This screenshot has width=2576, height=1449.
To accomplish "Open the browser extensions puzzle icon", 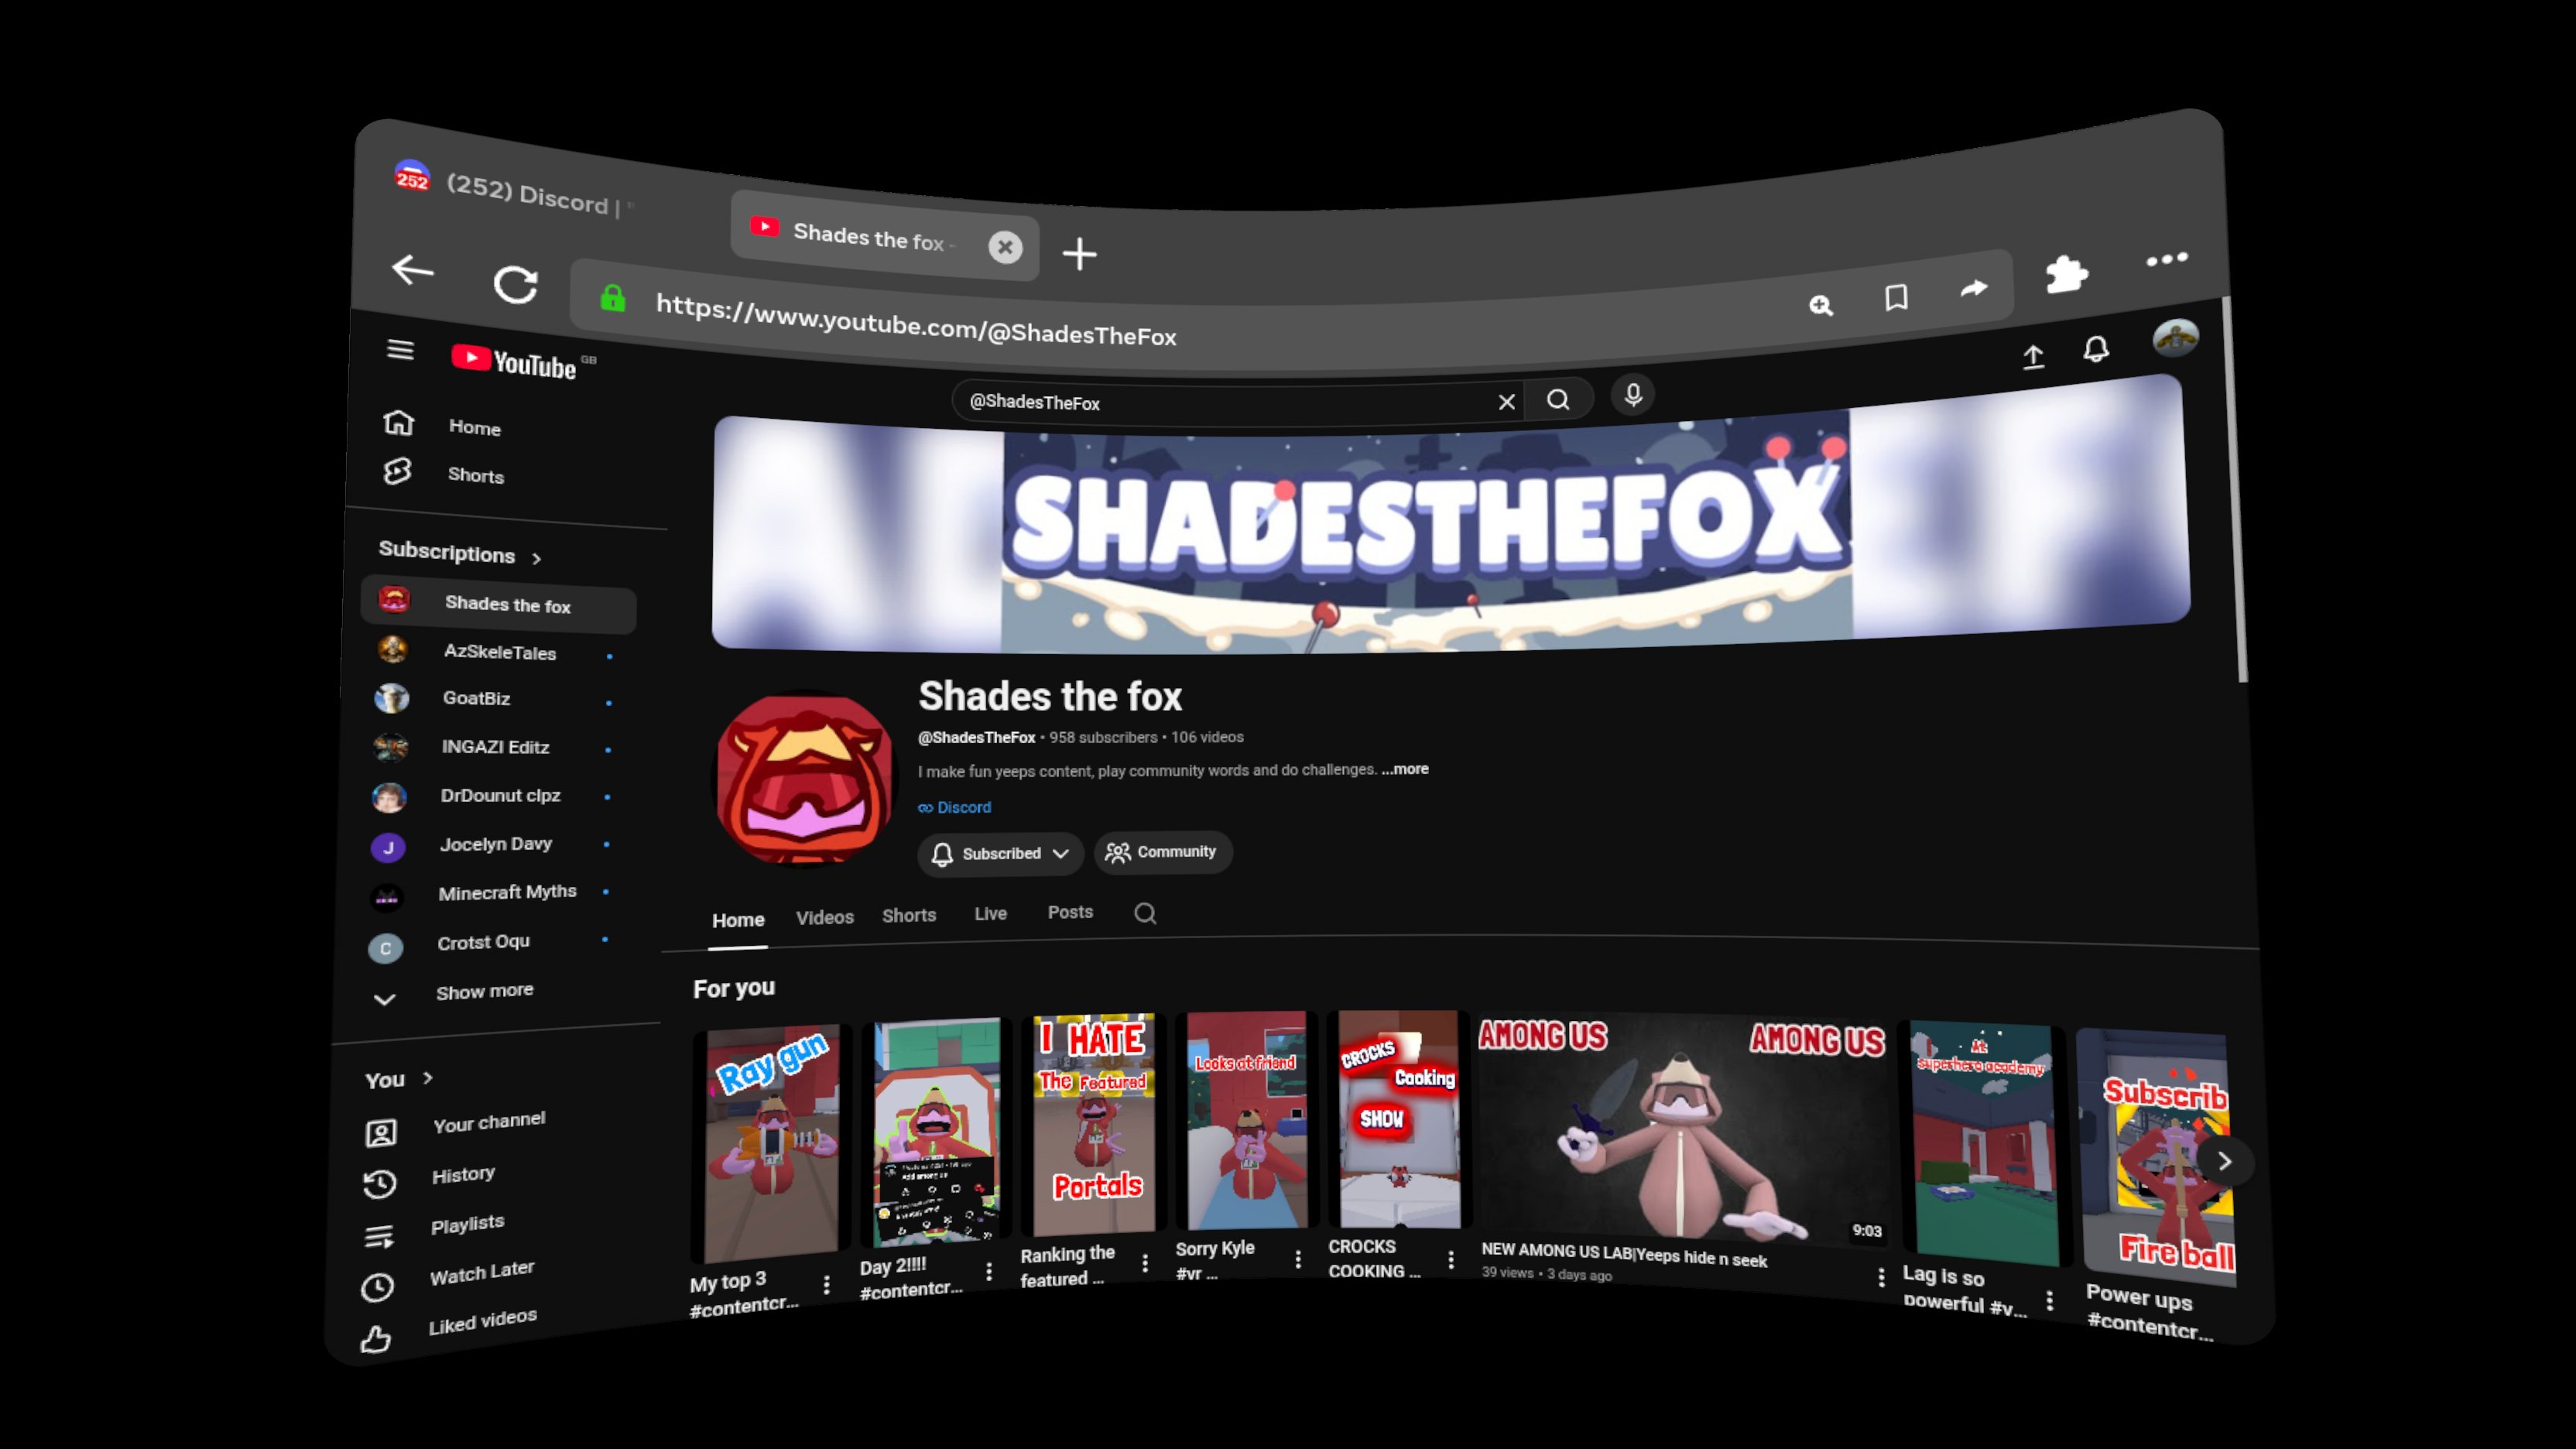I will [2066, 273].
